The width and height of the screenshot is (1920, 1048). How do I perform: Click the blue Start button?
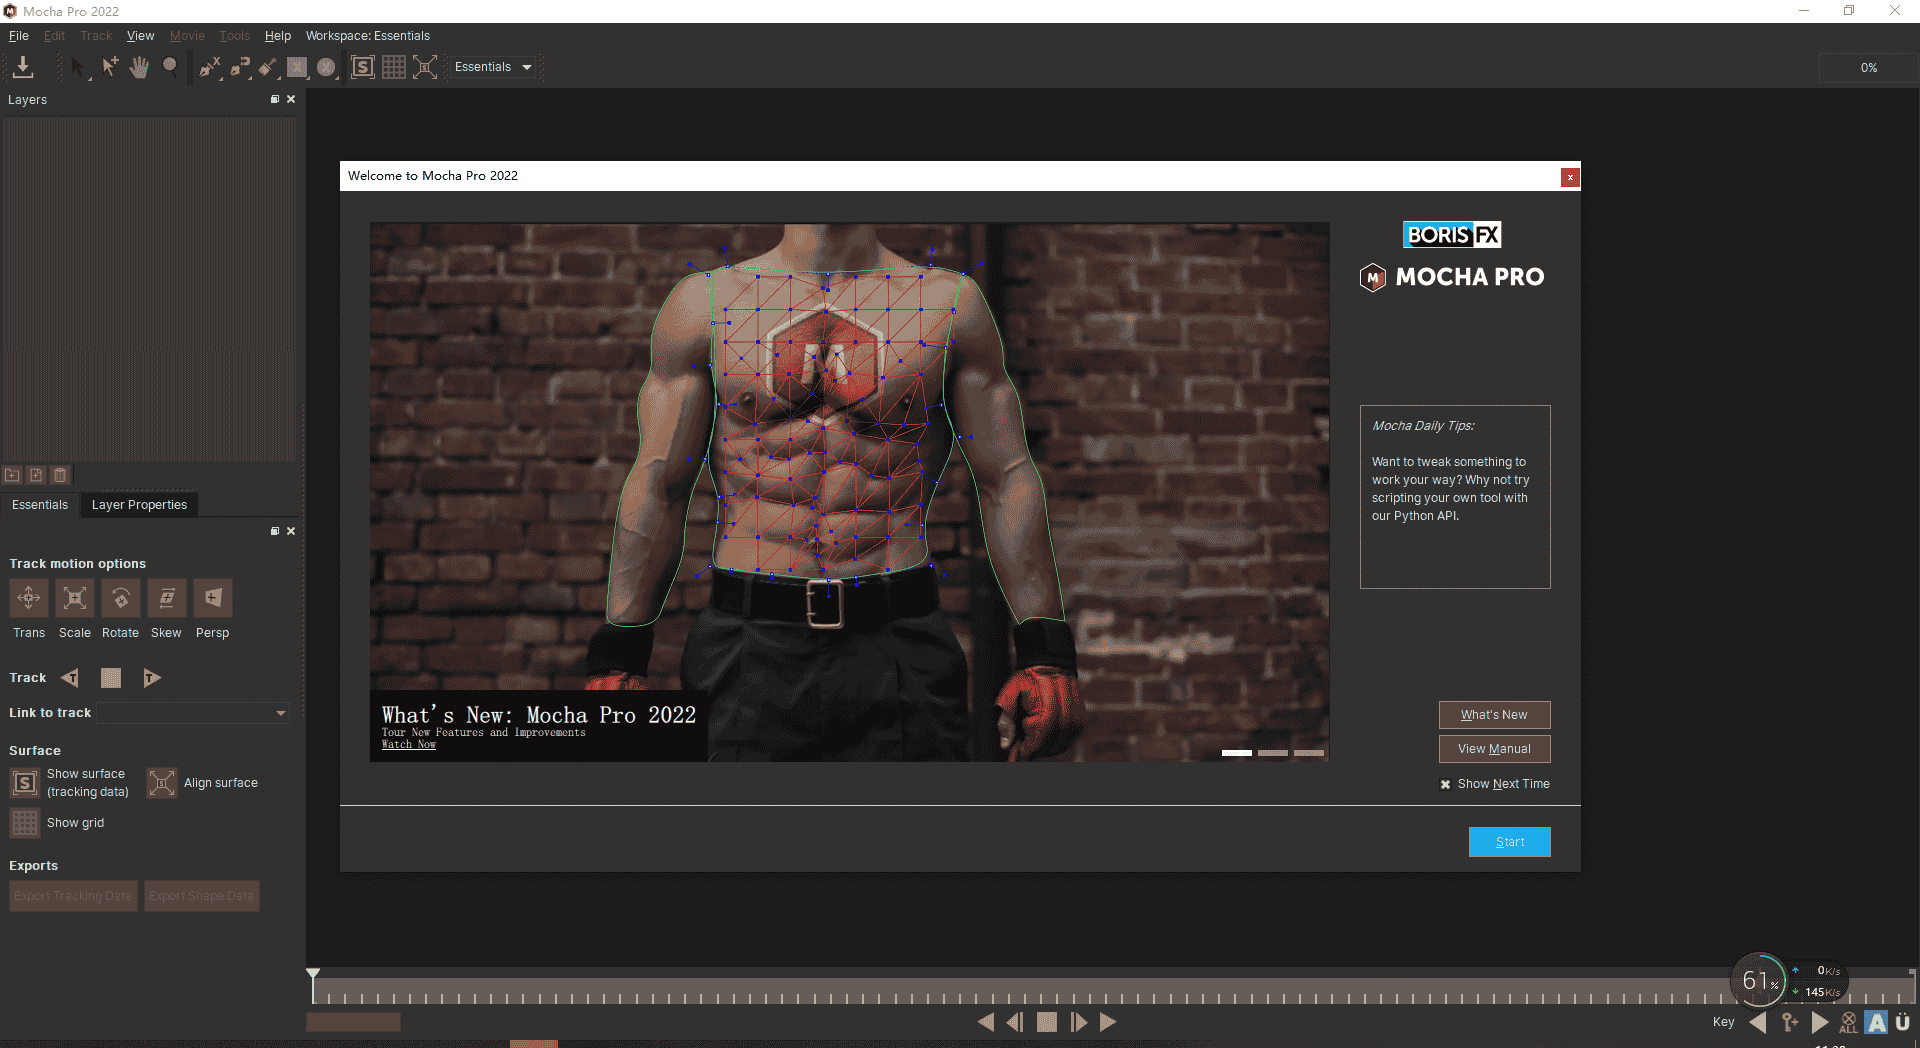(x=1509, y=842)
